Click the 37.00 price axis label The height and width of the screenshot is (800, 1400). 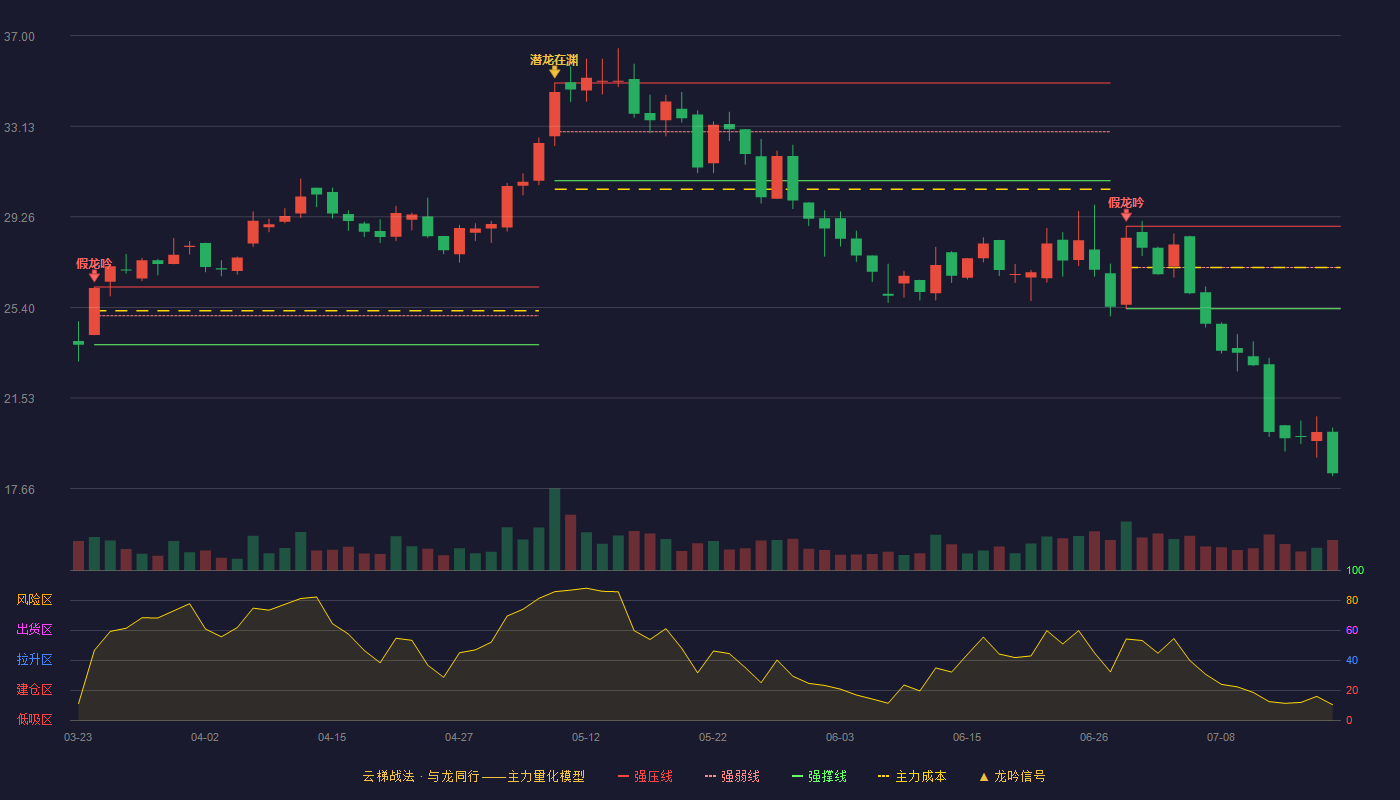tap(19, 37)
